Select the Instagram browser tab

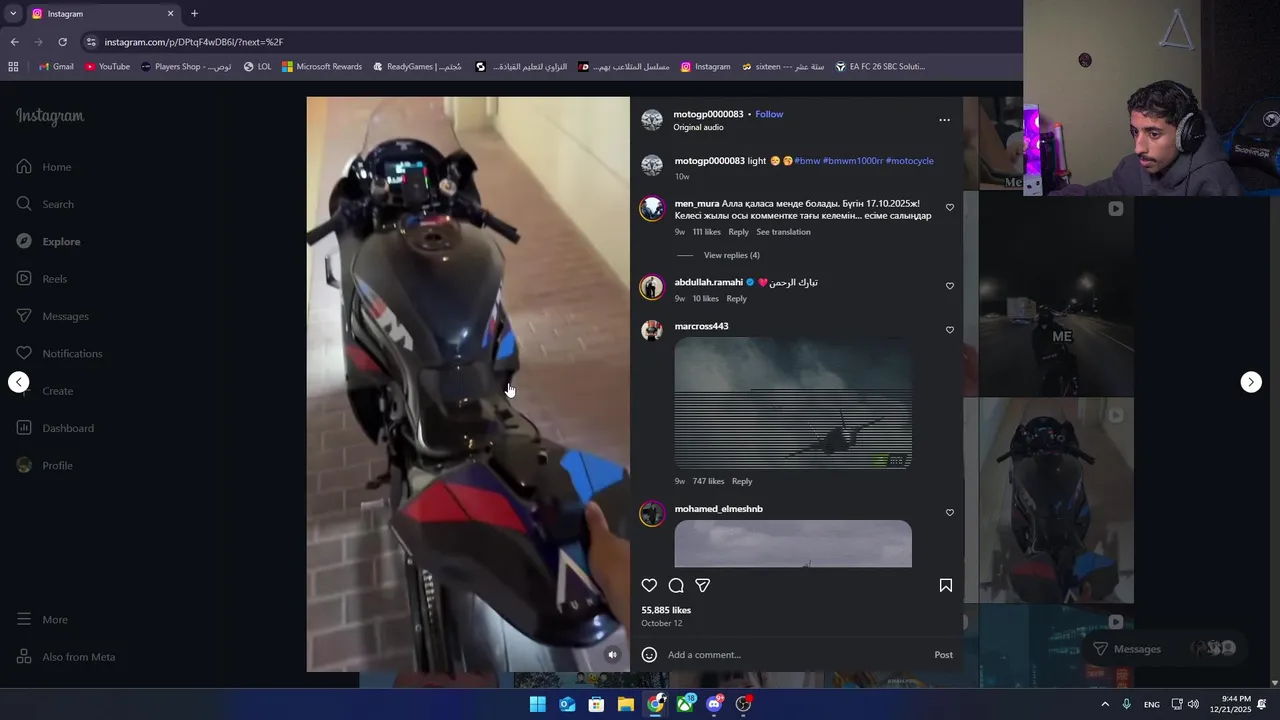pyautogui.click(x=102, y=14)
